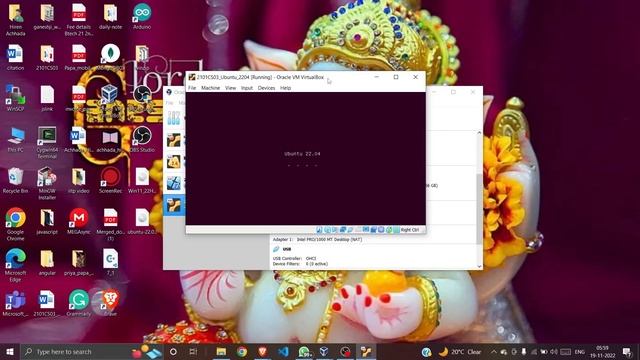
Task: Click USB devices icon in VM status bar
Action: click(x=350, y=230)
